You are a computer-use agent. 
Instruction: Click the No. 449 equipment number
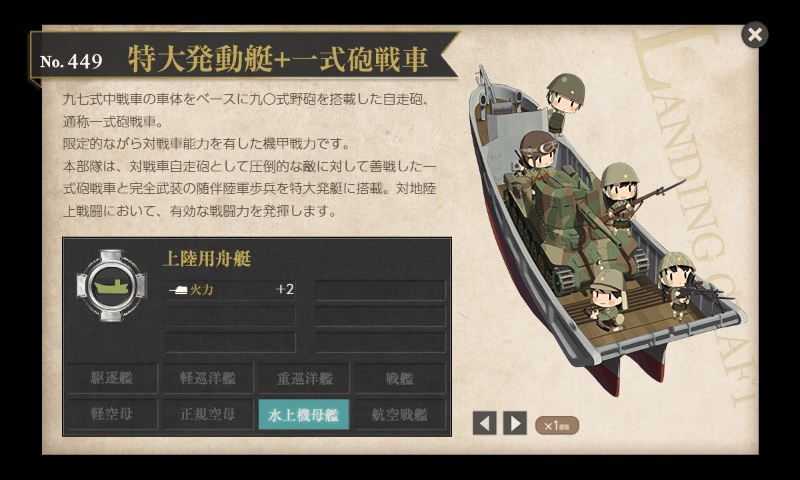(x=71, y=61)
